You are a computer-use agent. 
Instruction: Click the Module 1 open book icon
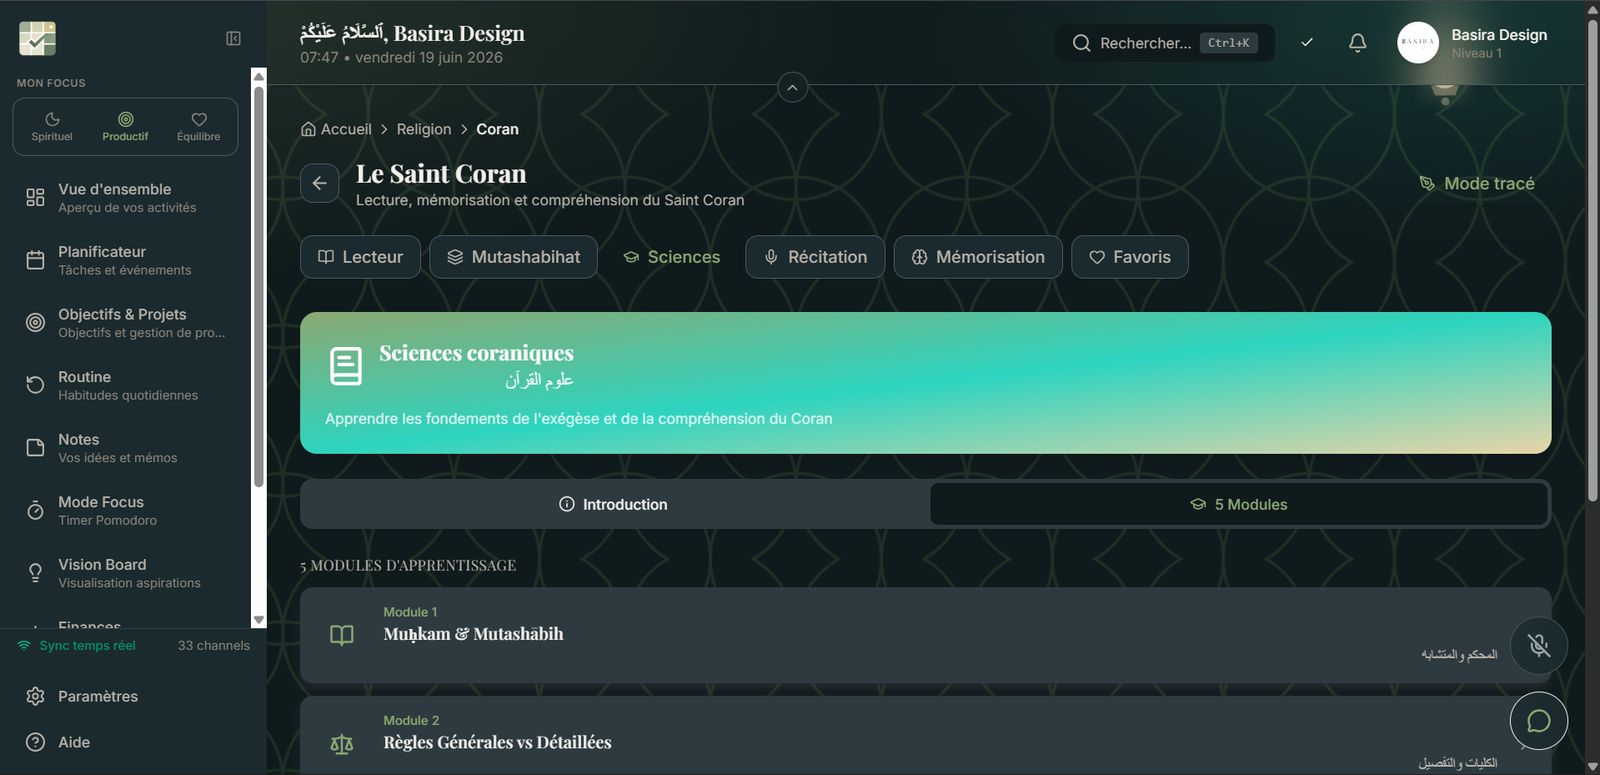pos(342,635)
